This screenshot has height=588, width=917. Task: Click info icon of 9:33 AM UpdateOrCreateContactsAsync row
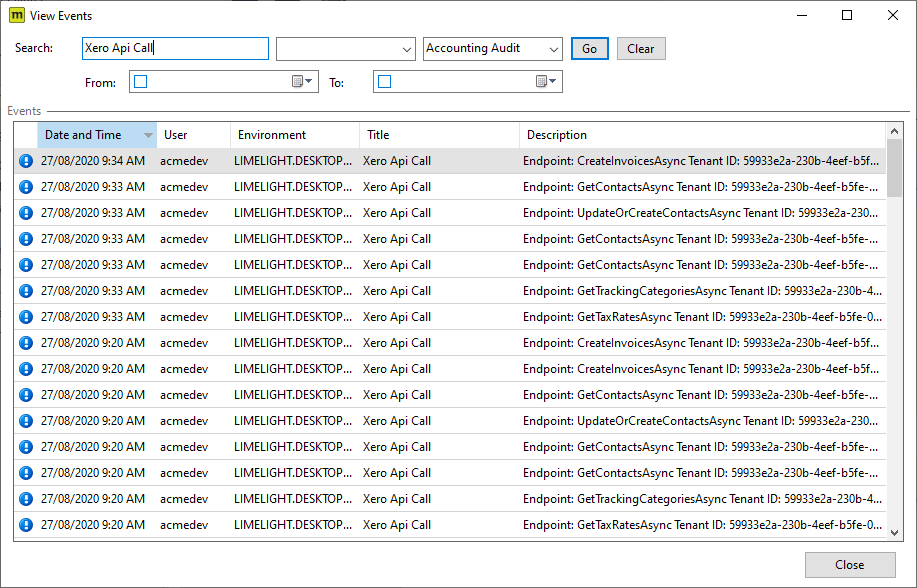[26, 213]
